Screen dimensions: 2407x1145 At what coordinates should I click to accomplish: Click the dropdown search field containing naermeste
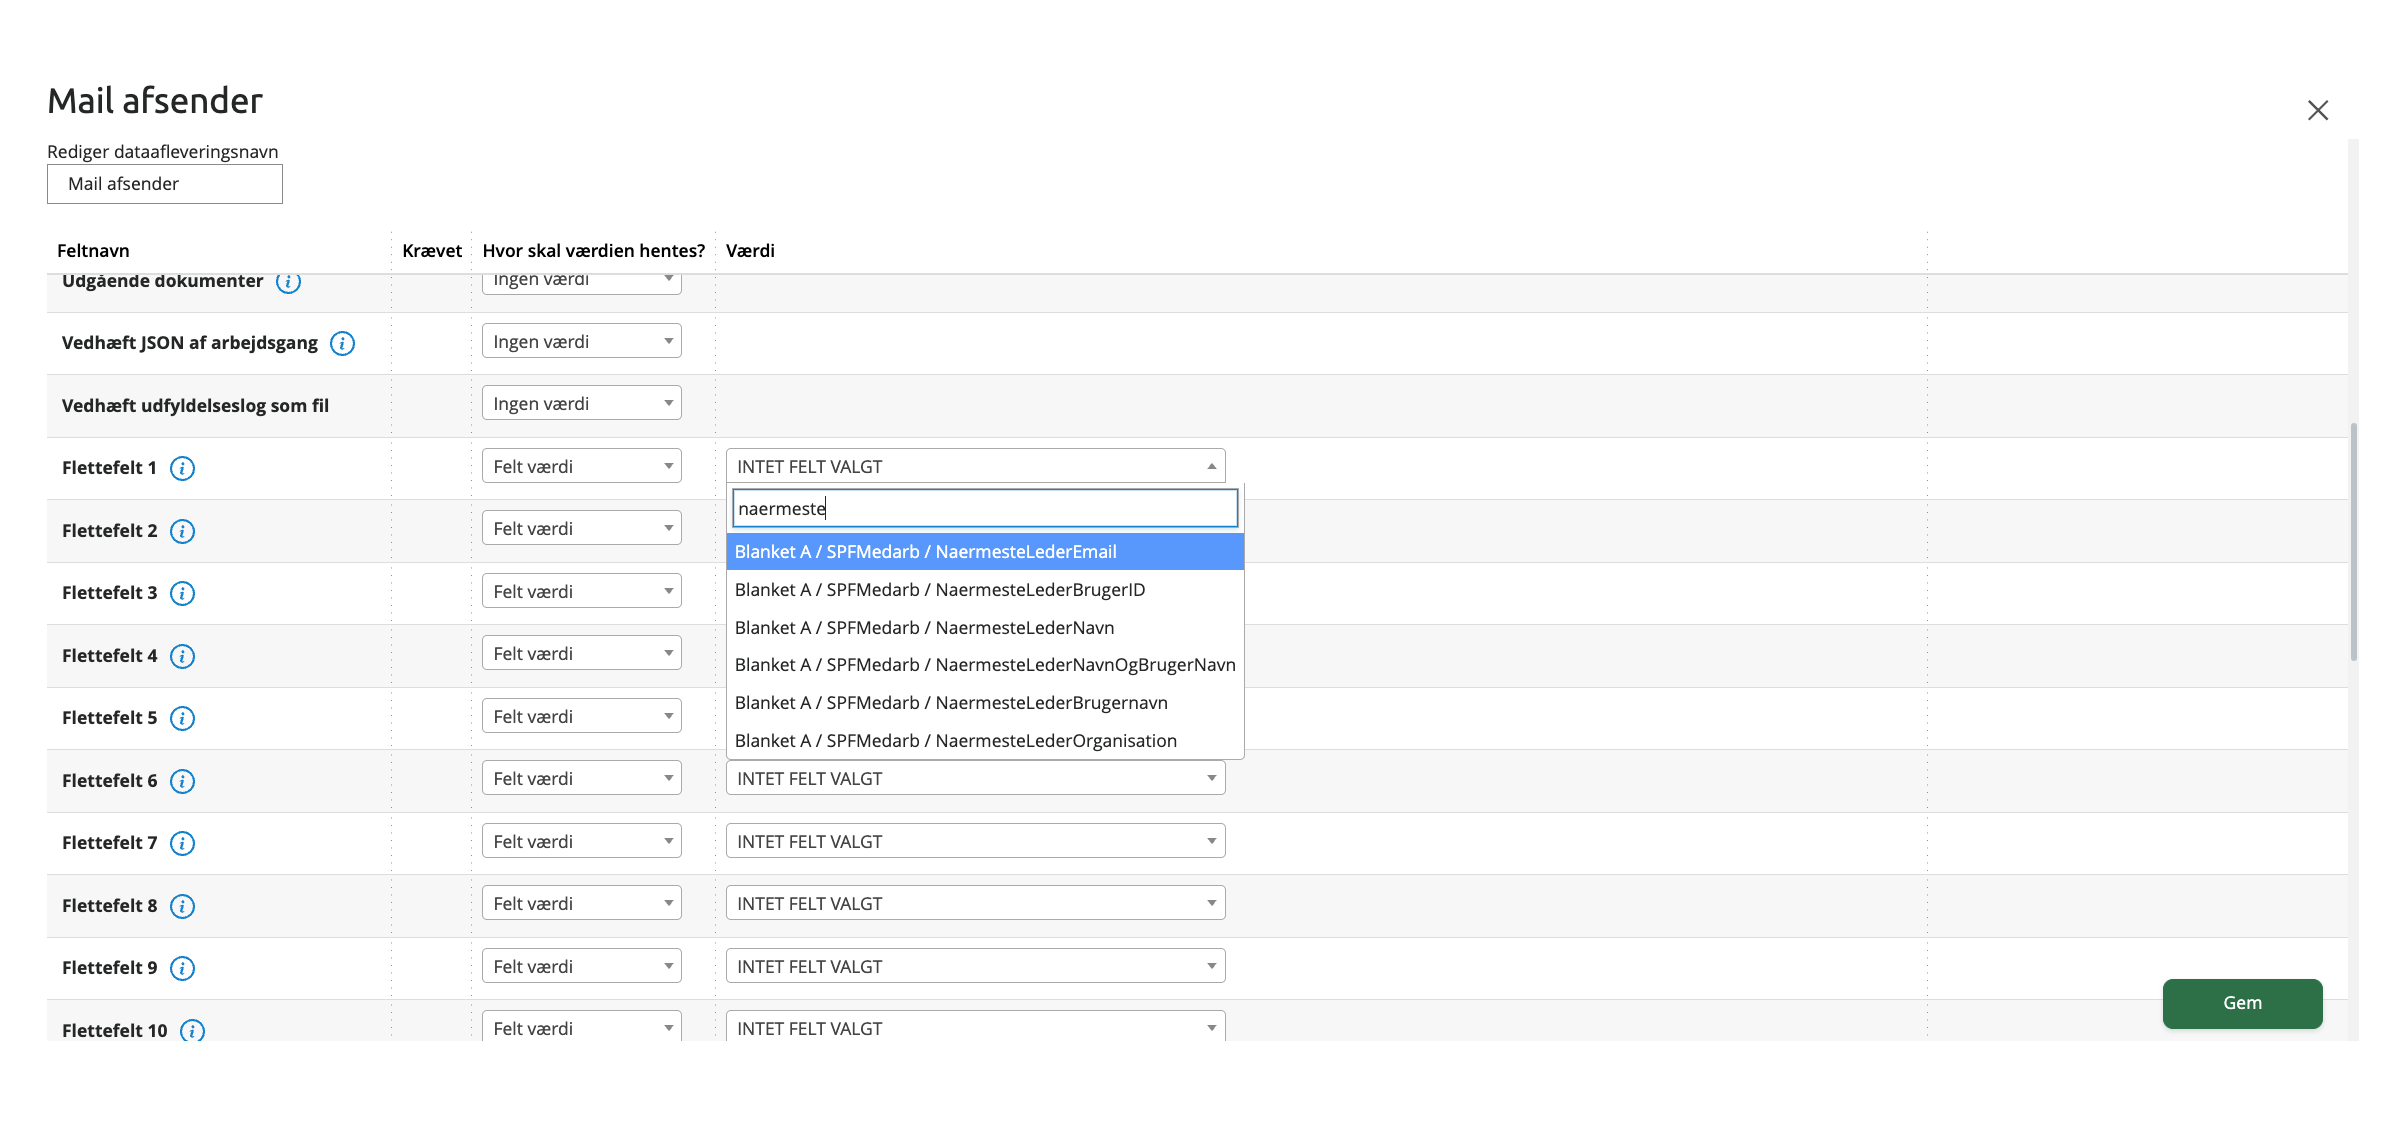pyautogui.click(x=985, y=508)
